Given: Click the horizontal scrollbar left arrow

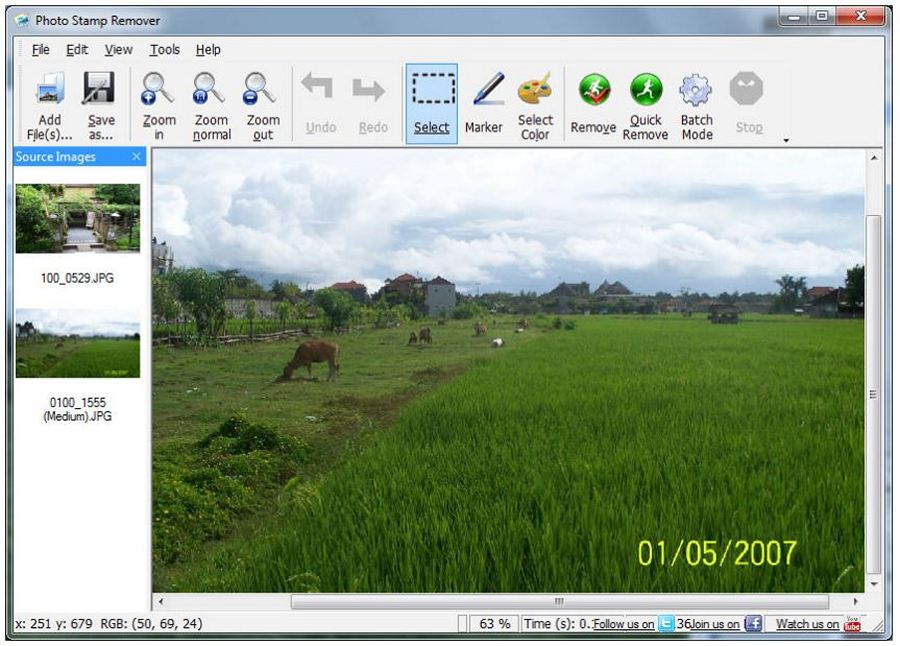Looking at the screenshot, I should pyautogui.click(x=161, y=602).
